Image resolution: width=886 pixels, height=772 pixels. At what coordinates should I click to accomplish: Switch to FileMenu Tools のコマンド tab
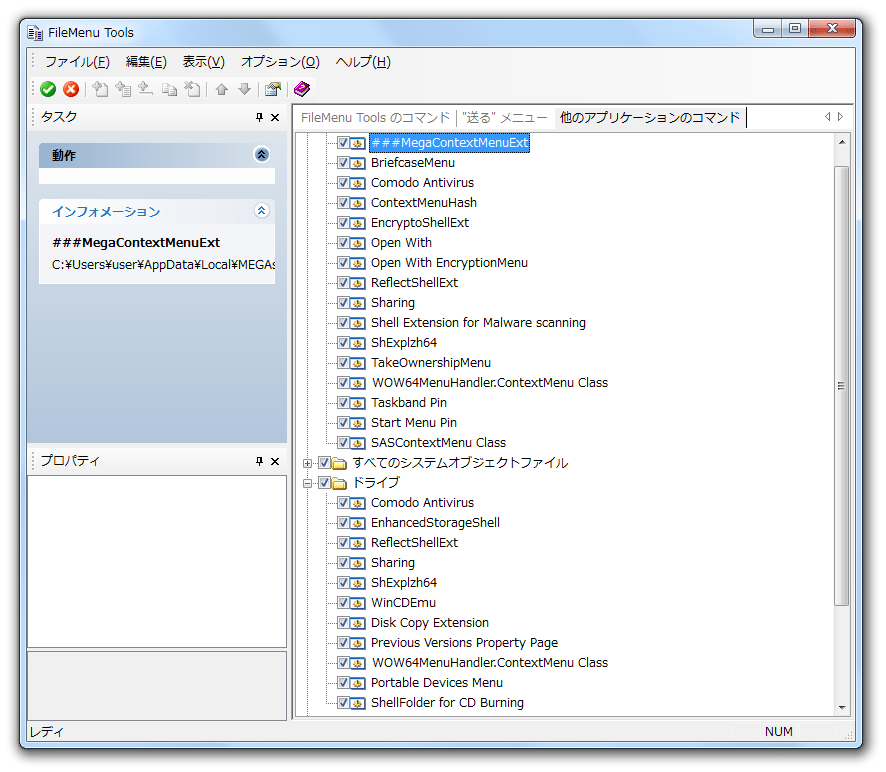point(375,118)
